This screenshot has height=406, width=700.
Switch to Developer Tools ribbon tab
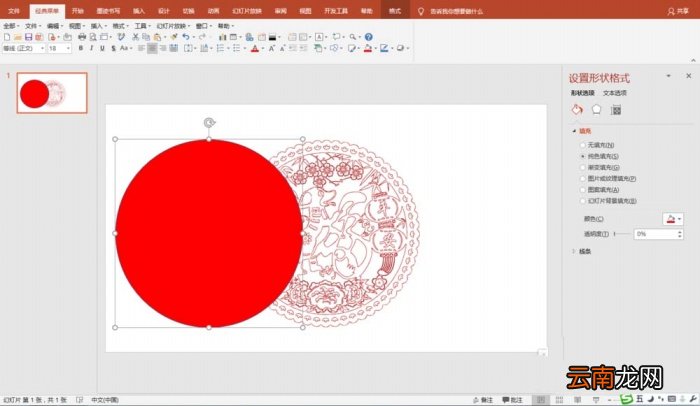point(336,11)
